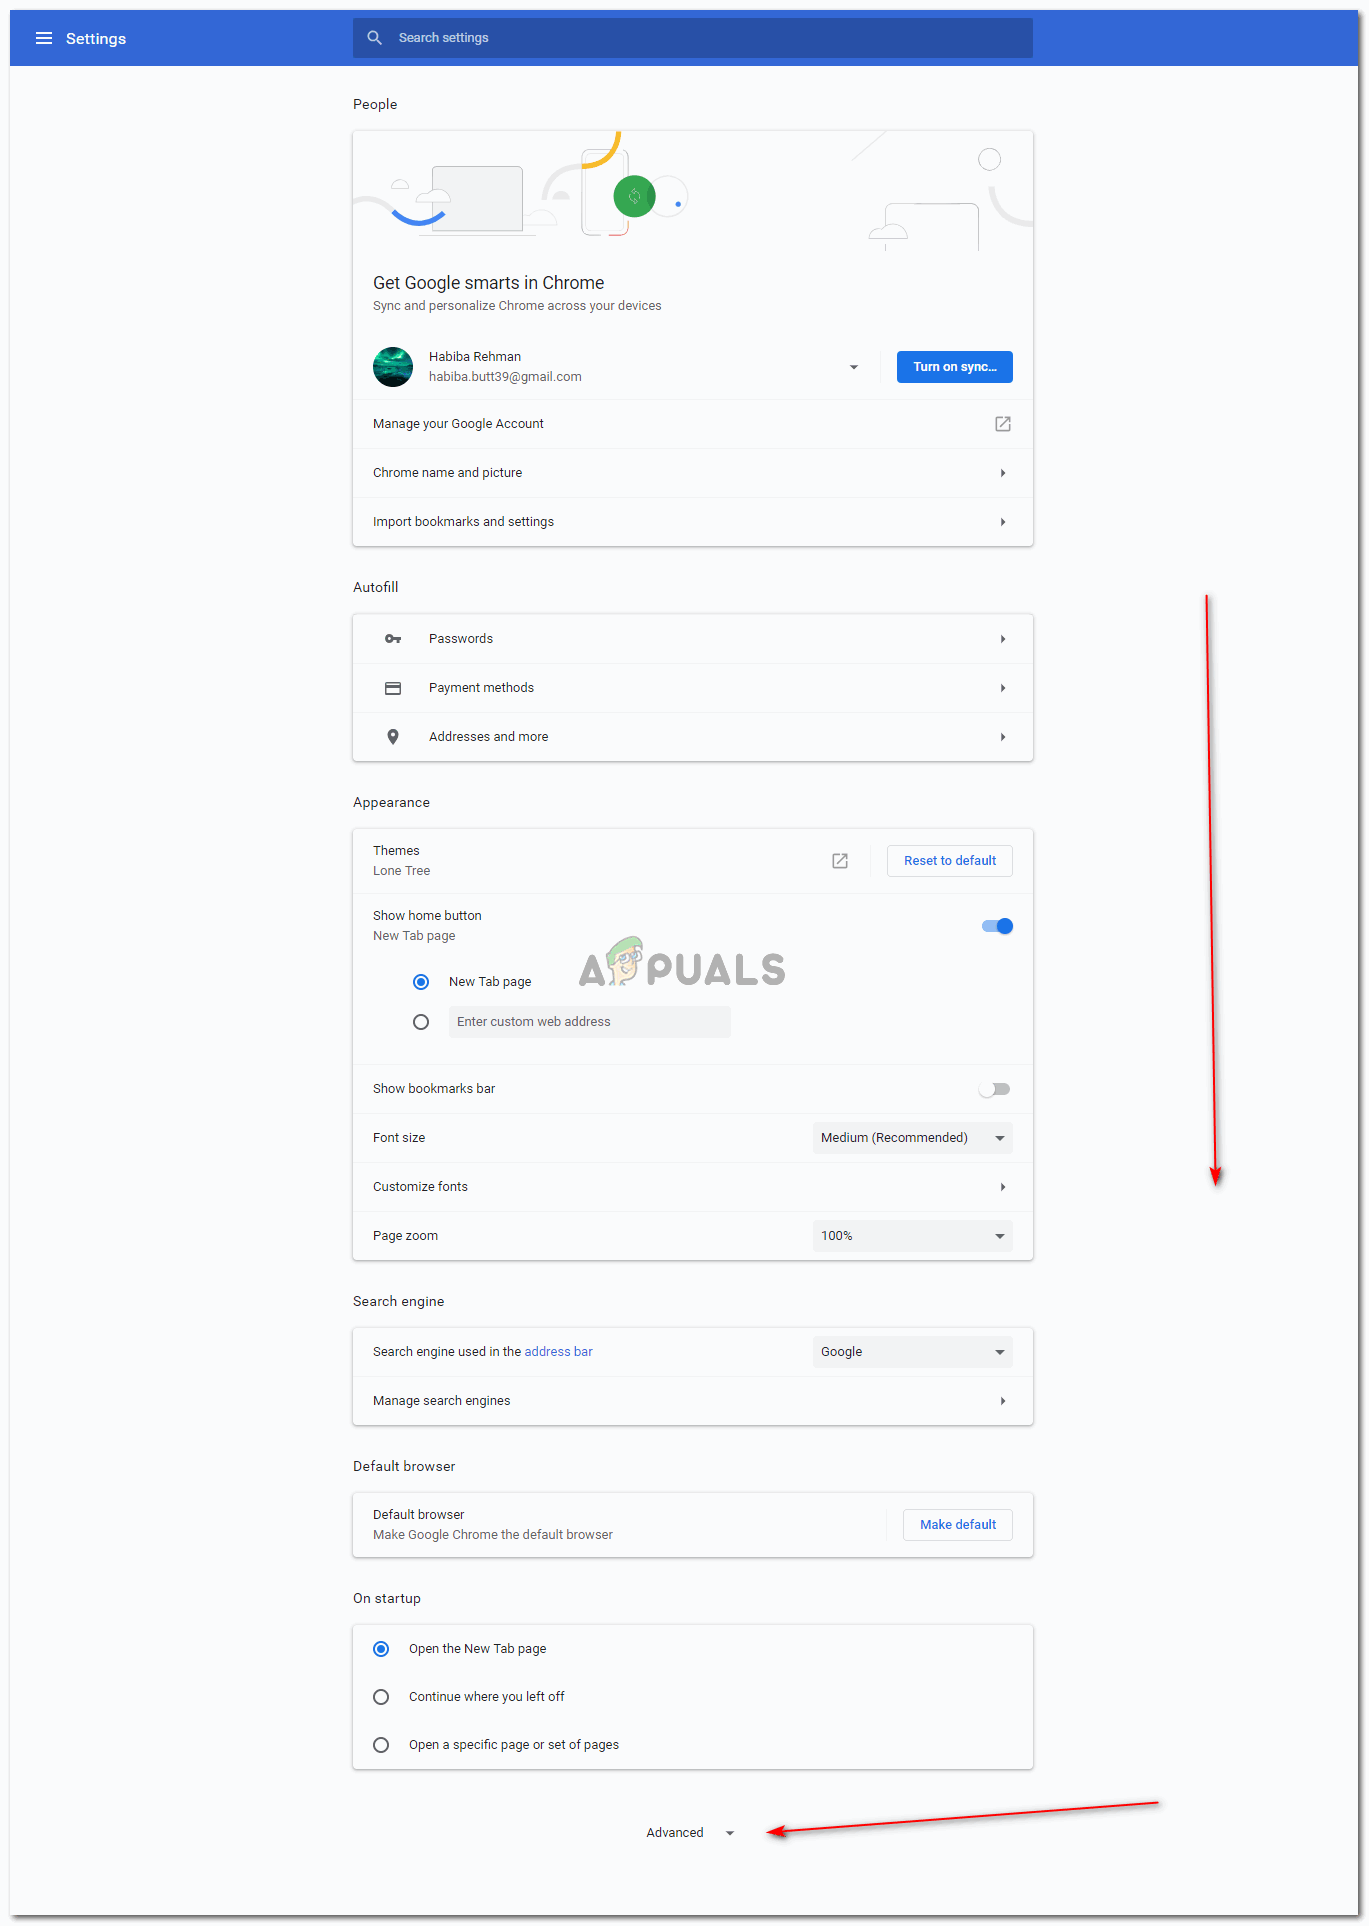Screen dimensions: 1369x1926
Task: Click the Addresses location pin icon
Action: click(x=393, y=737)
